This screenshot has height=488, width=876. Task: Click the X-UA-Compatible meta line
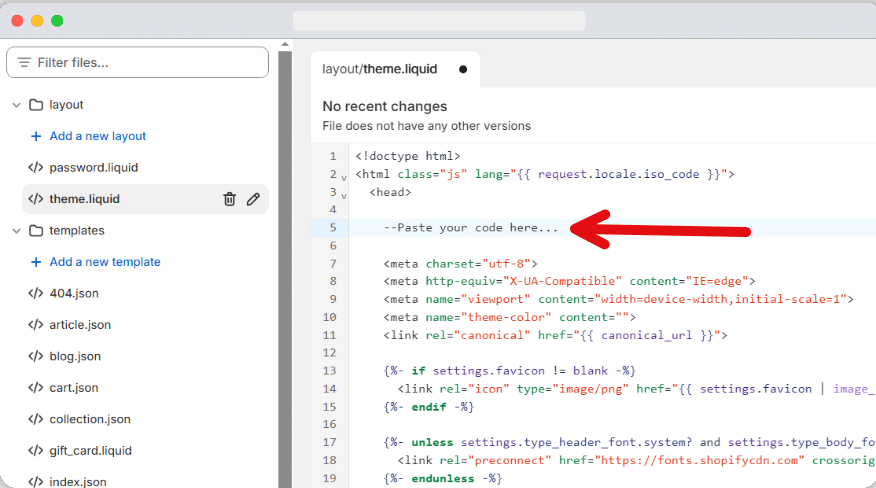click(x=569, y=281)
